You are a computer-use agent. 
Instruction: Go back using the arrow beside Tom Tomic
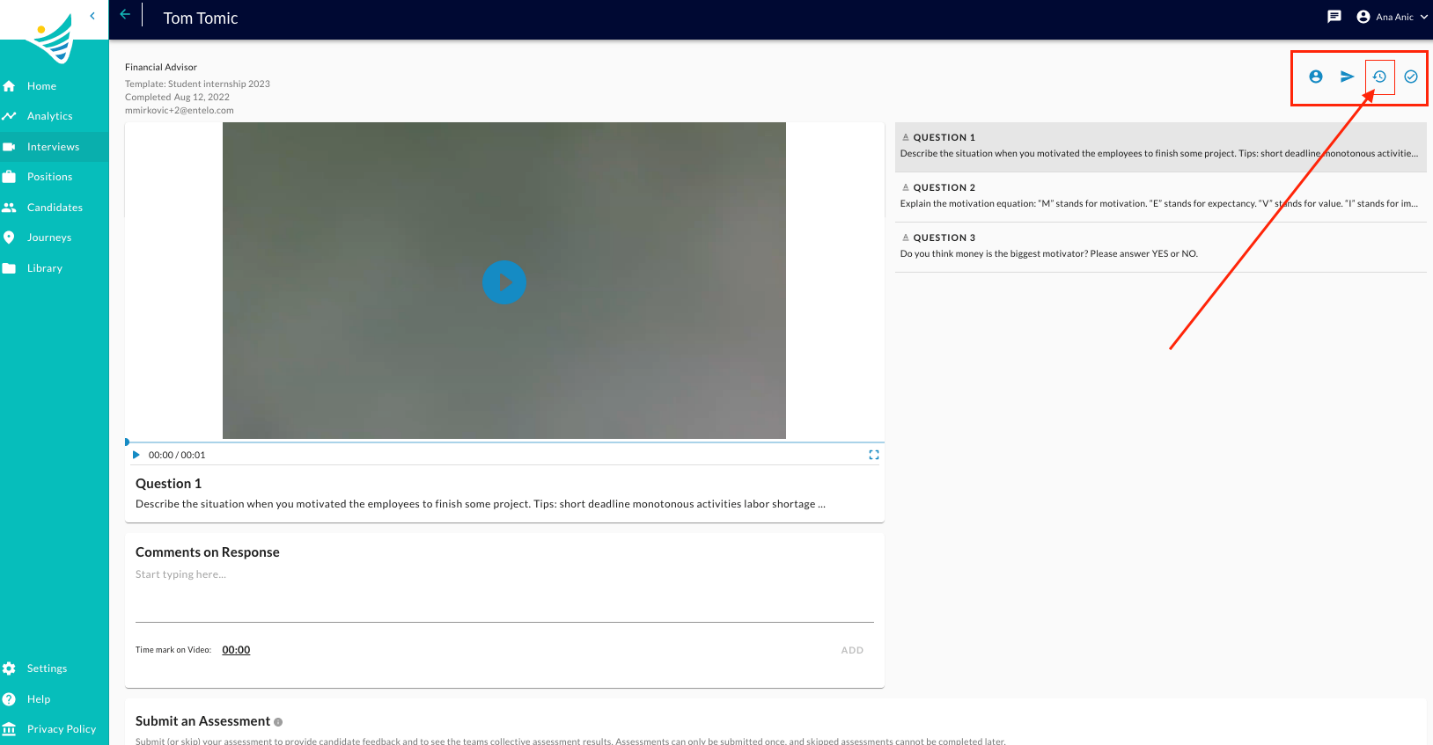point(125,15)
